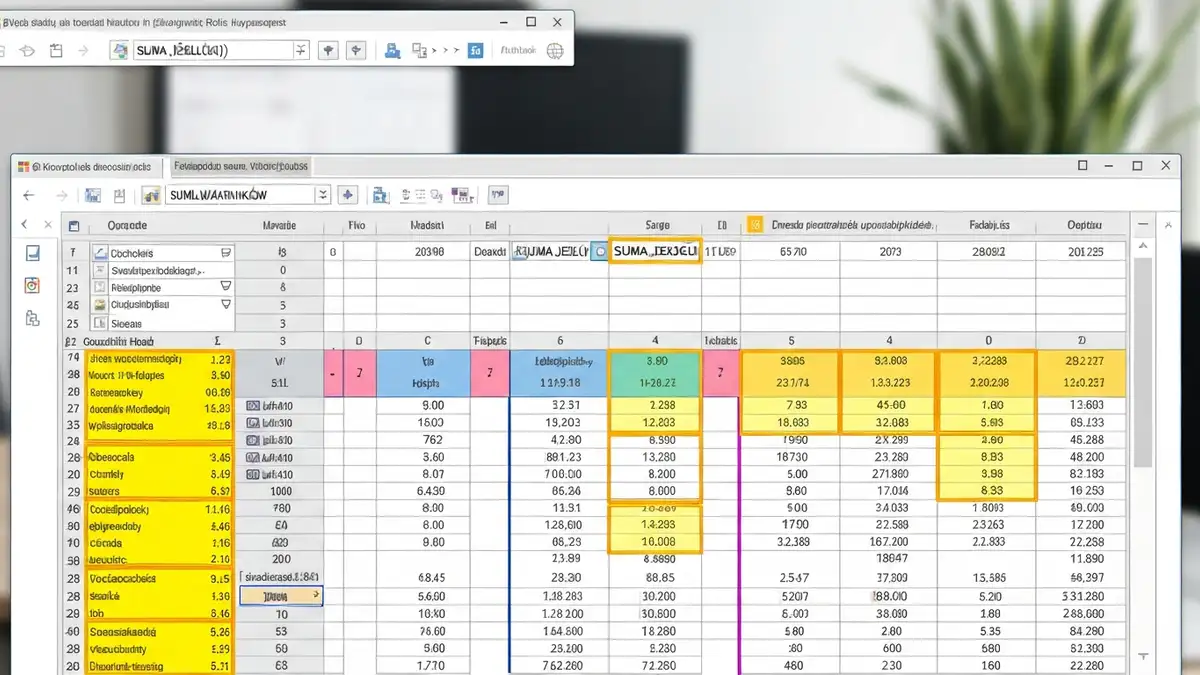Screen dimensions: 1200x675
Task: Expand the Cludusinbyfiau row dropdown
Action: click(225, 304)
